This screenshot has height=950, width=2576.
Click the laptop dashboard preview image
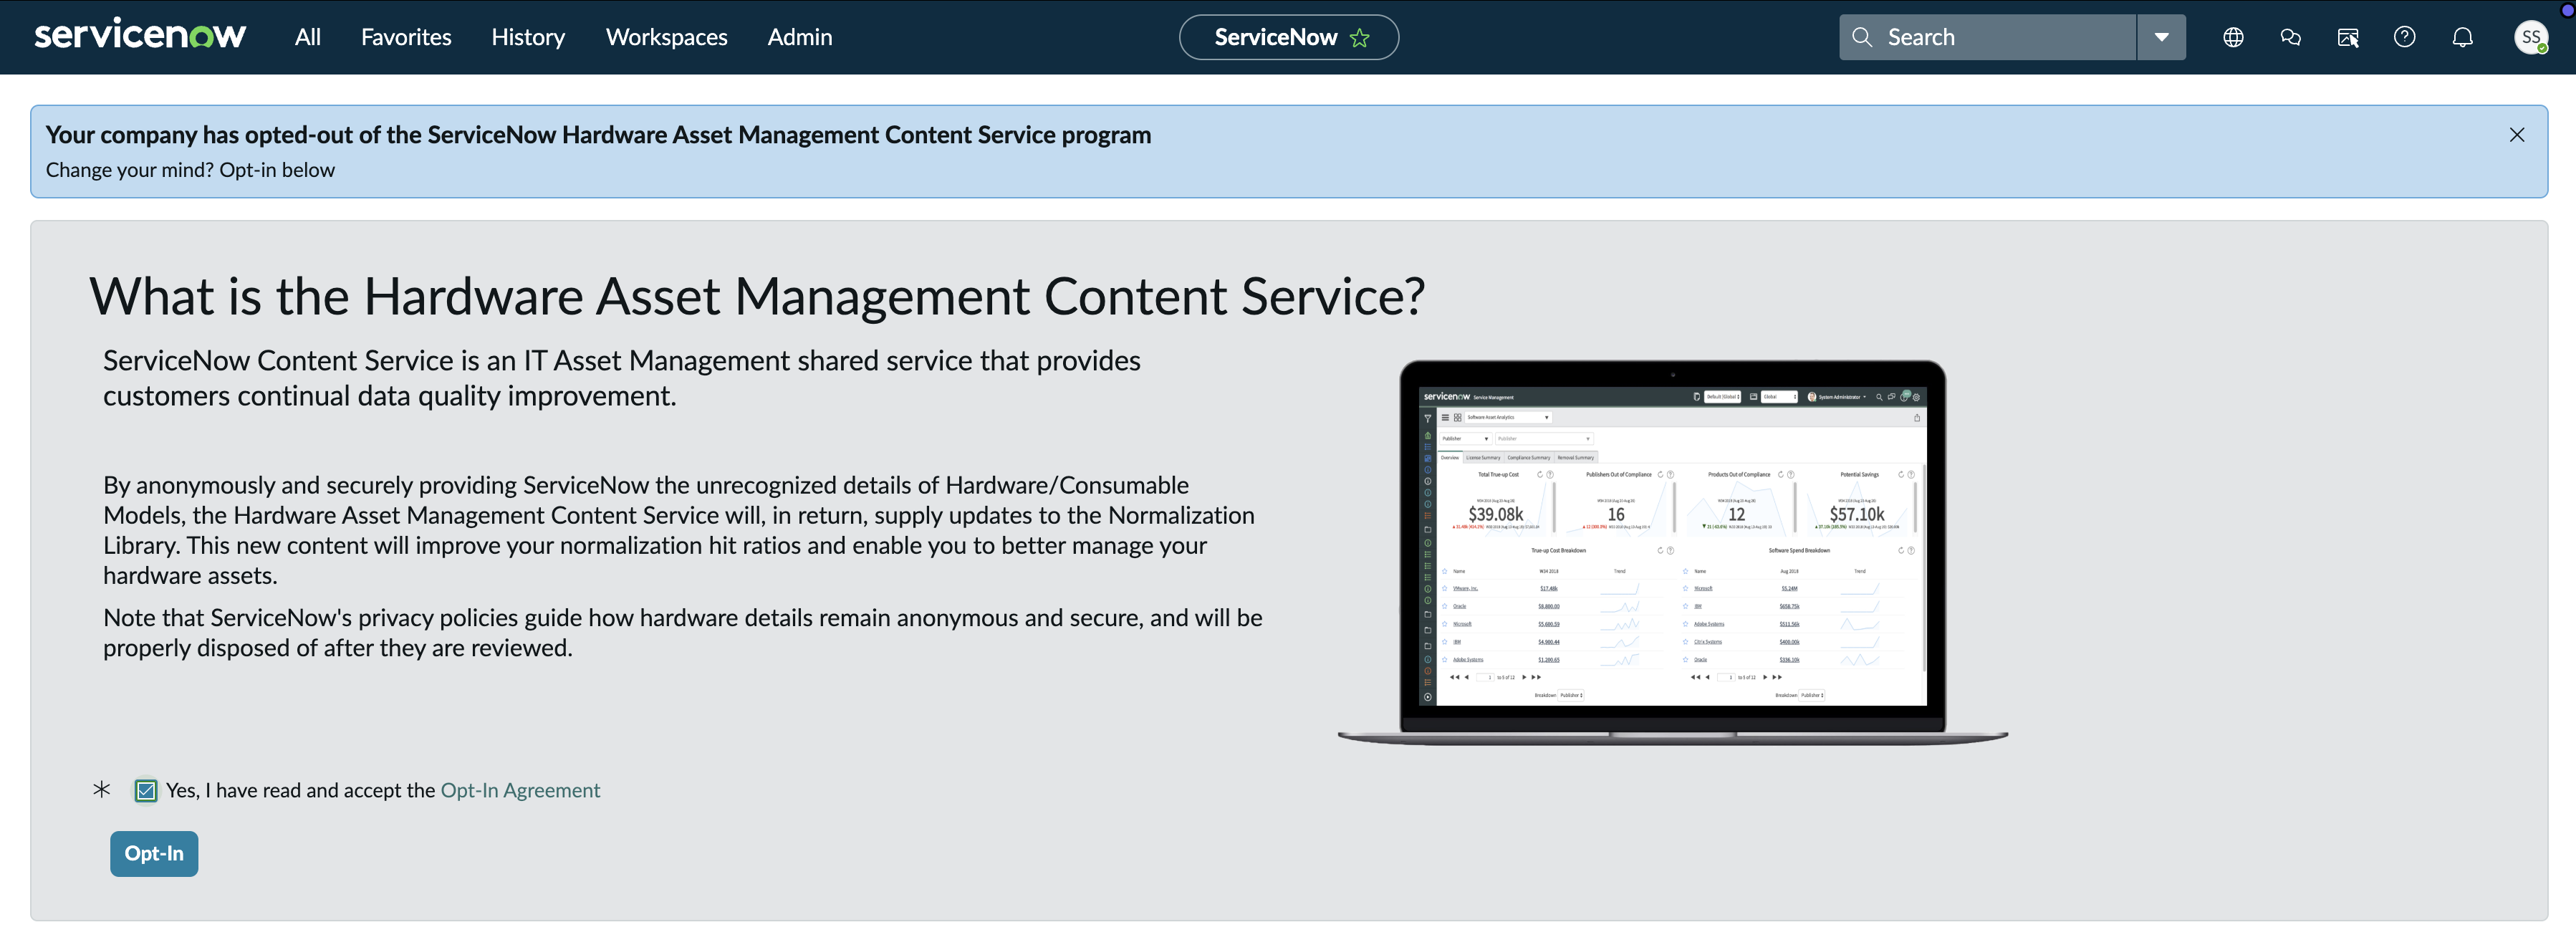coord(1673,552)
